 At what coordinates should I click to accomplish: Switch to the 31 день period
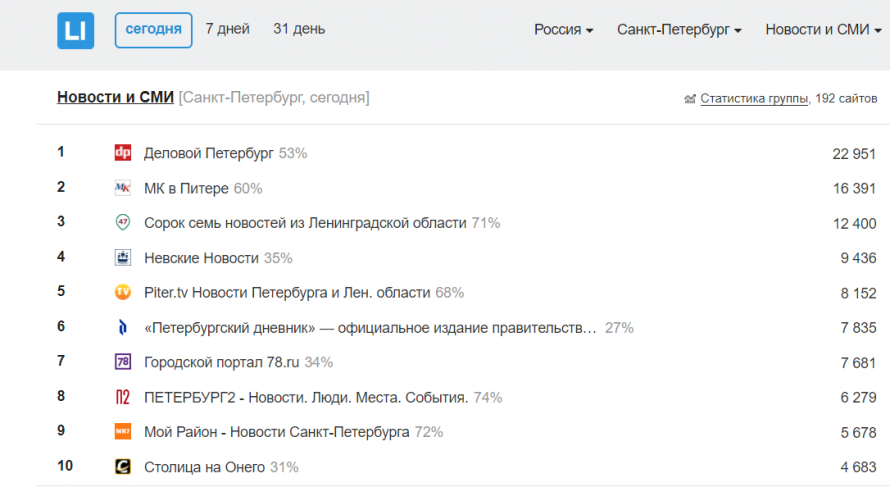[299, 29]
